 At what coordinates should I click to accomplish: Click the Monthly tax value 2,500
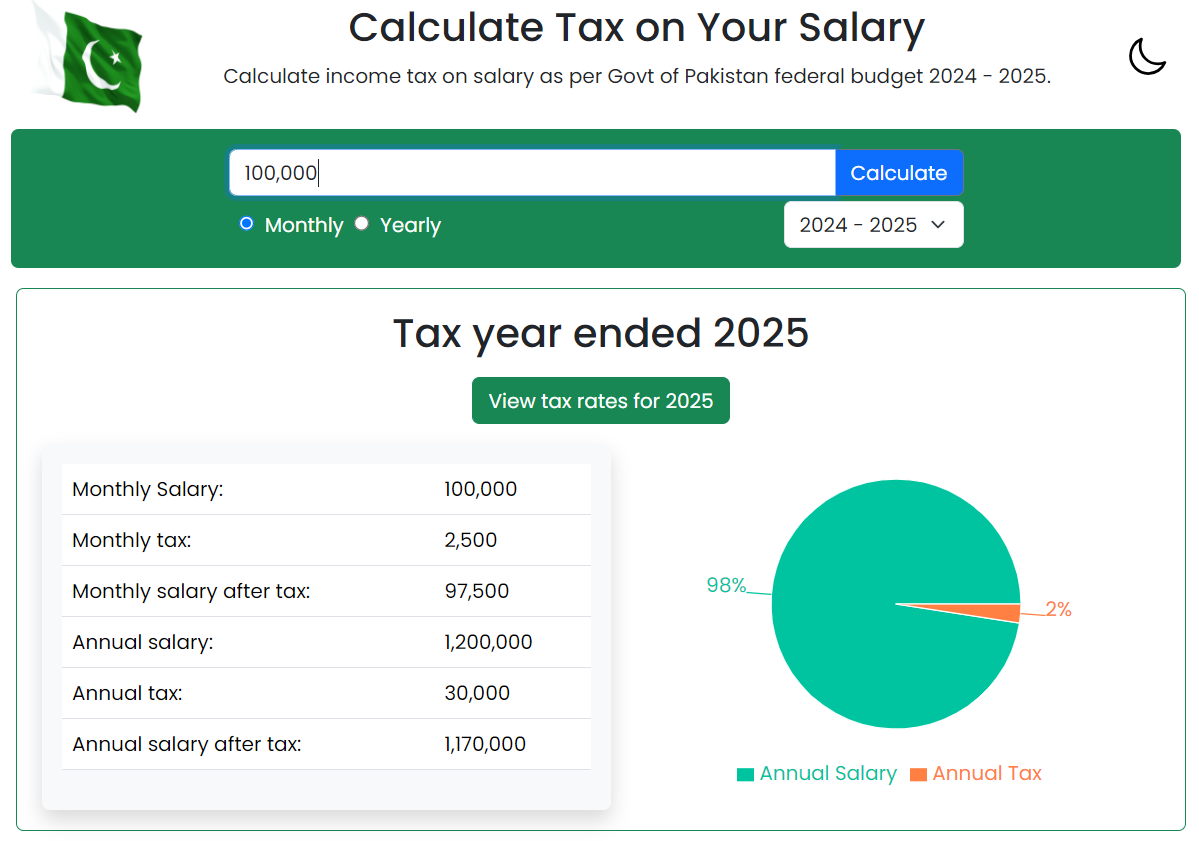pyautogui.click(x=471, y=541)
